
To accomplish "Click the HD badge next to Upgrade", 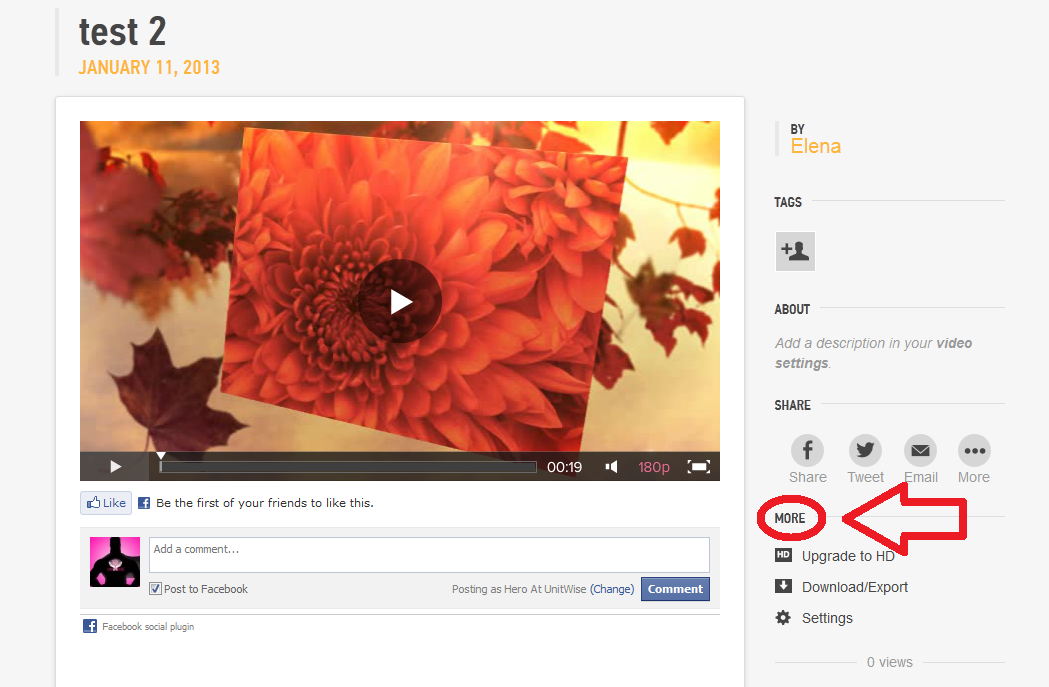I will [783, 556].
